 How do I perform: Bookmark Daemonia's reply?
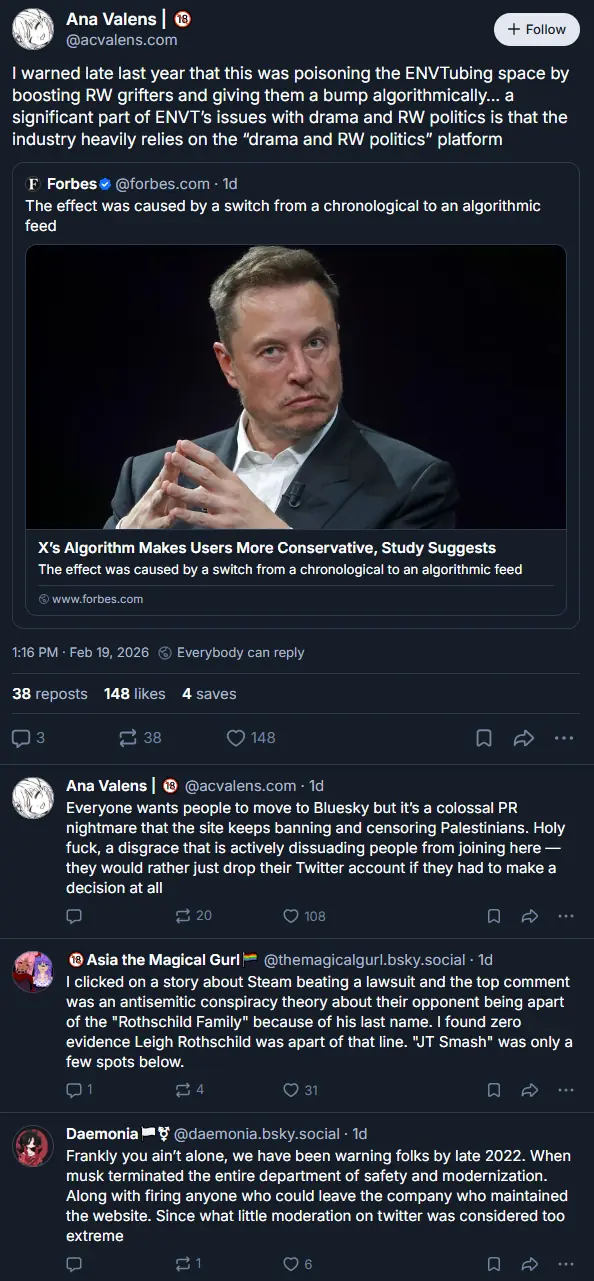pos(493,1264)
